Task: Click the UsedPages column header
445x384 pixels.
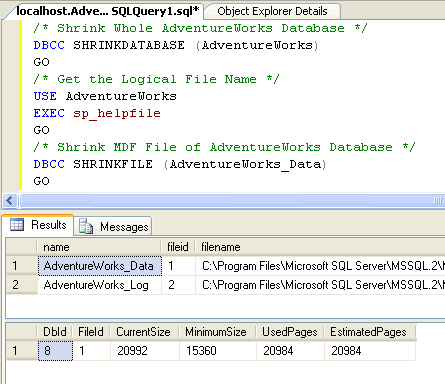Action: [x=289, y=332]
